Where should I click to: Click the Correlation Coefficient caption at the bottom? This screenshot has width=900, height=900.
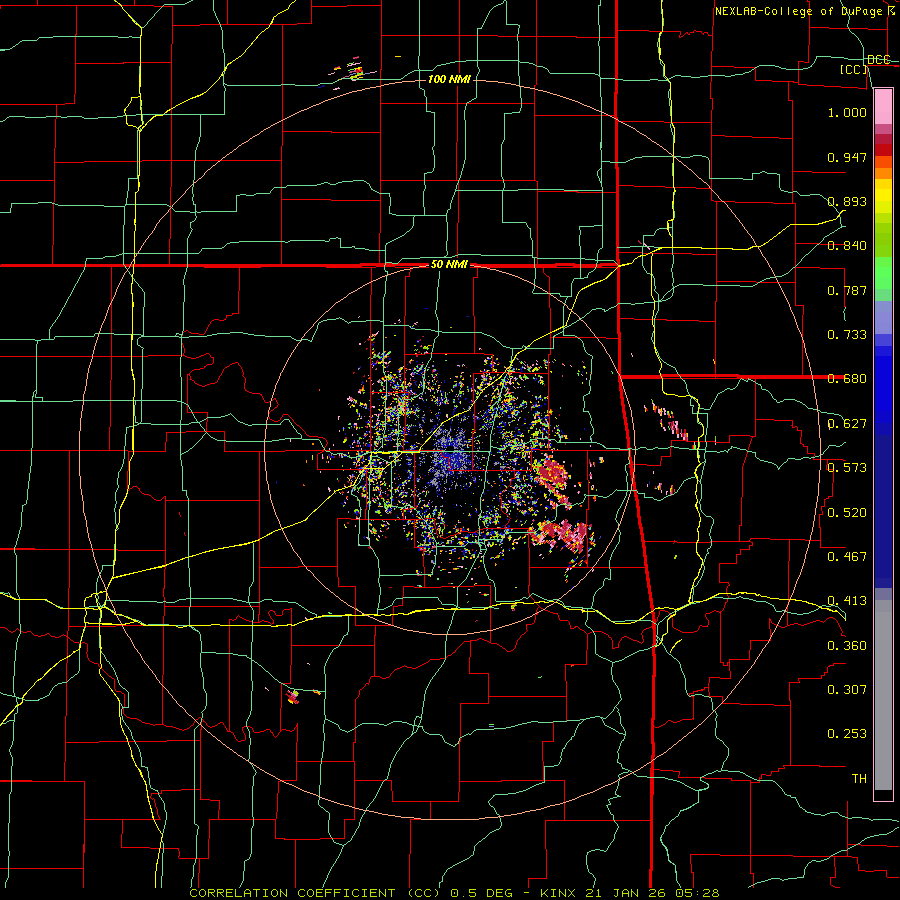(x=315, y=893)
